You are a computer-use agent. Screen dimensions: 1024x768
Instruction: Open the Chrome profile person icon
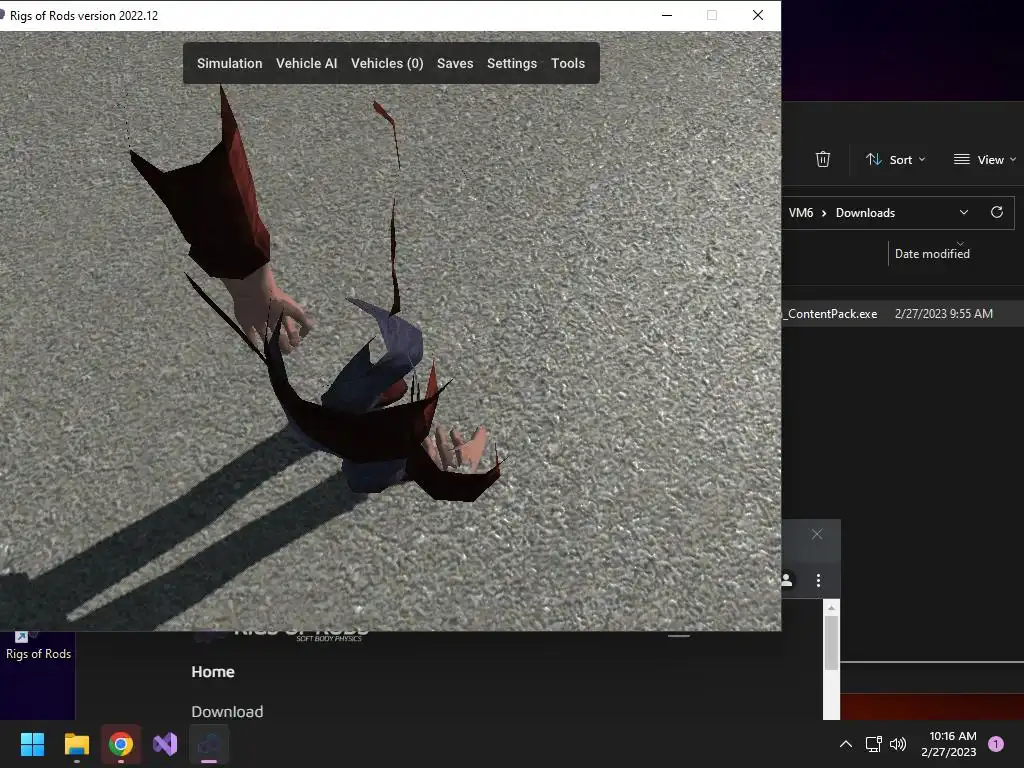[x=787, y=580]
